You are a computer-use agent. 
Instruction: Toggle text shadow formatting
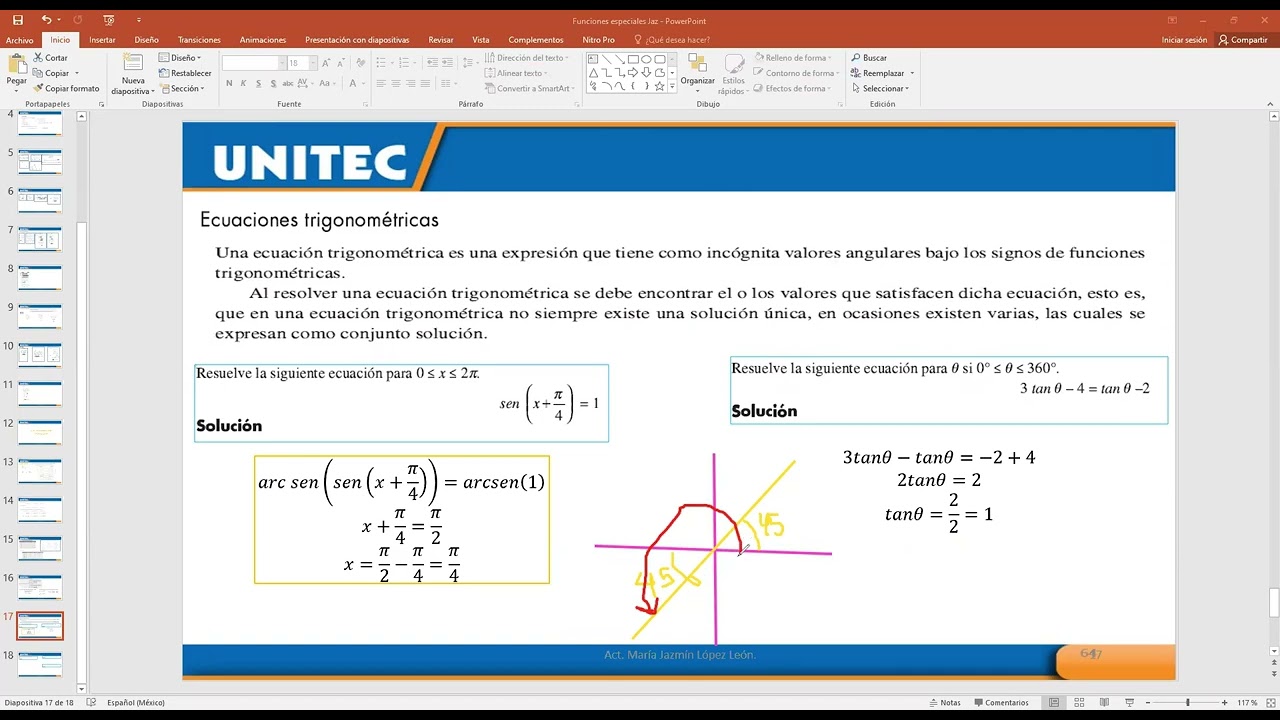click(x=273, y=83)
